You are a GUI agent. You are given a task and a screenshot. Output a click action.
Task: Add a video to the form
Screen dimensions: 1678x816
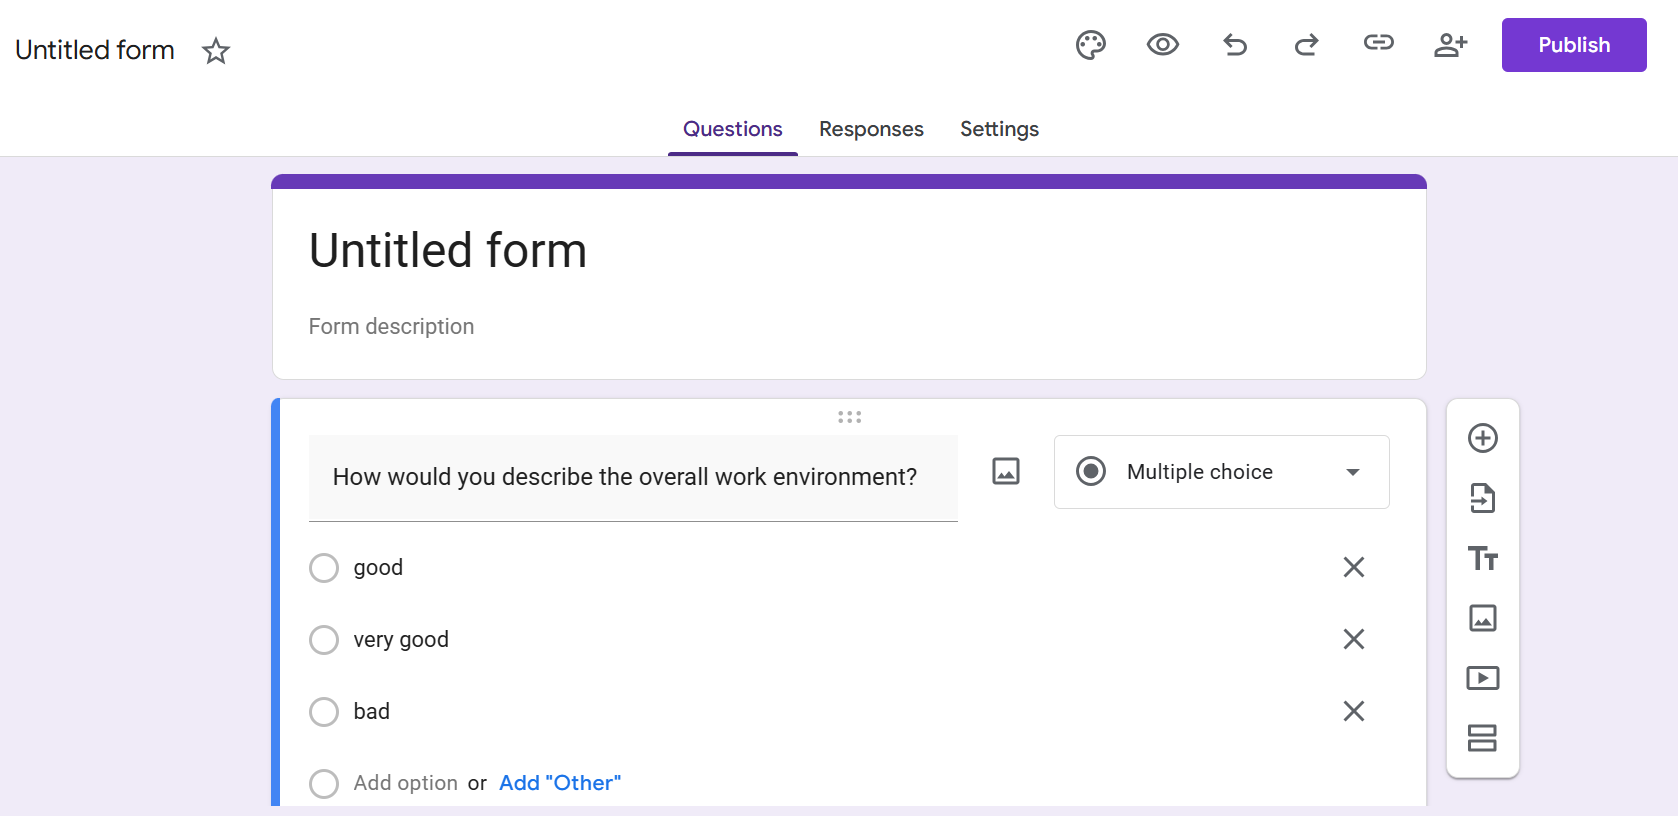[x=1483, y=678]
